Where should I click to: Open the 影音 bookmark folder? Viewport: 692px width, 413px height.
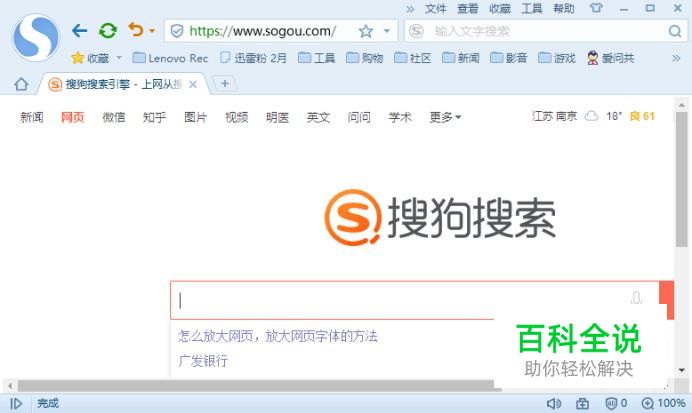click(508, 58)
